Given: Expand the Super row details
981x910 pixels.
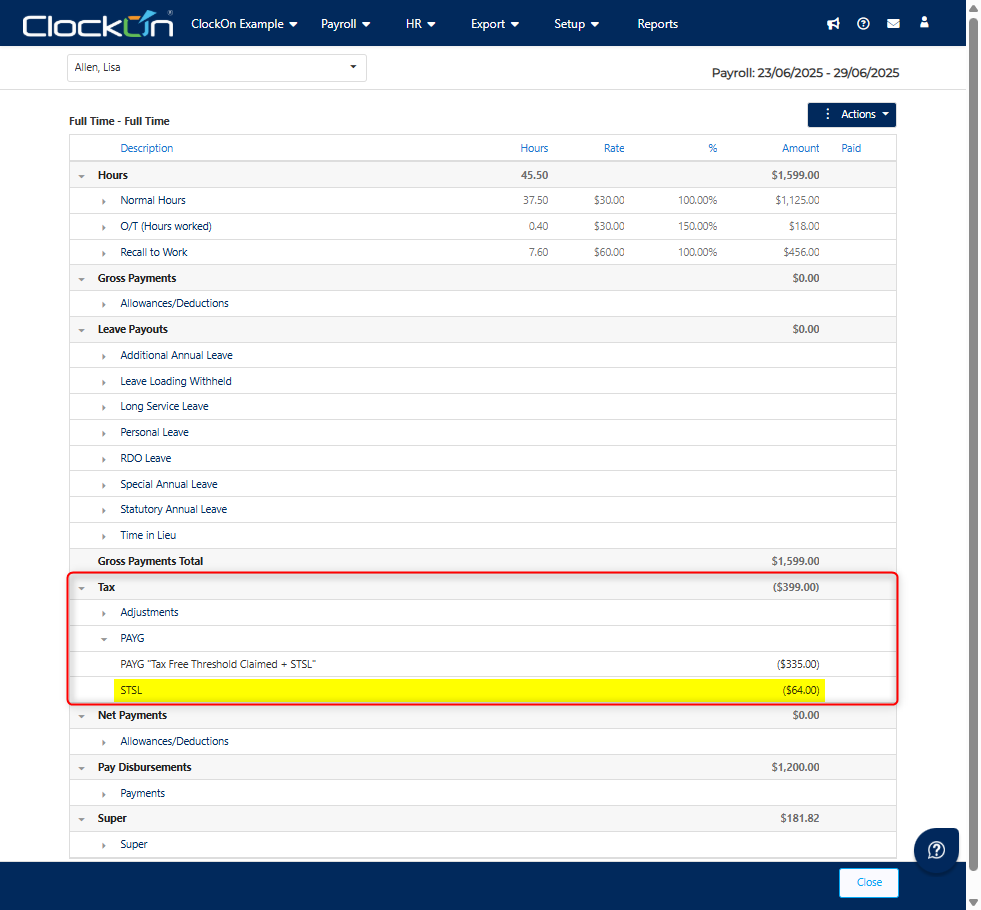Looking at the screenshot, I should point(103,845).
